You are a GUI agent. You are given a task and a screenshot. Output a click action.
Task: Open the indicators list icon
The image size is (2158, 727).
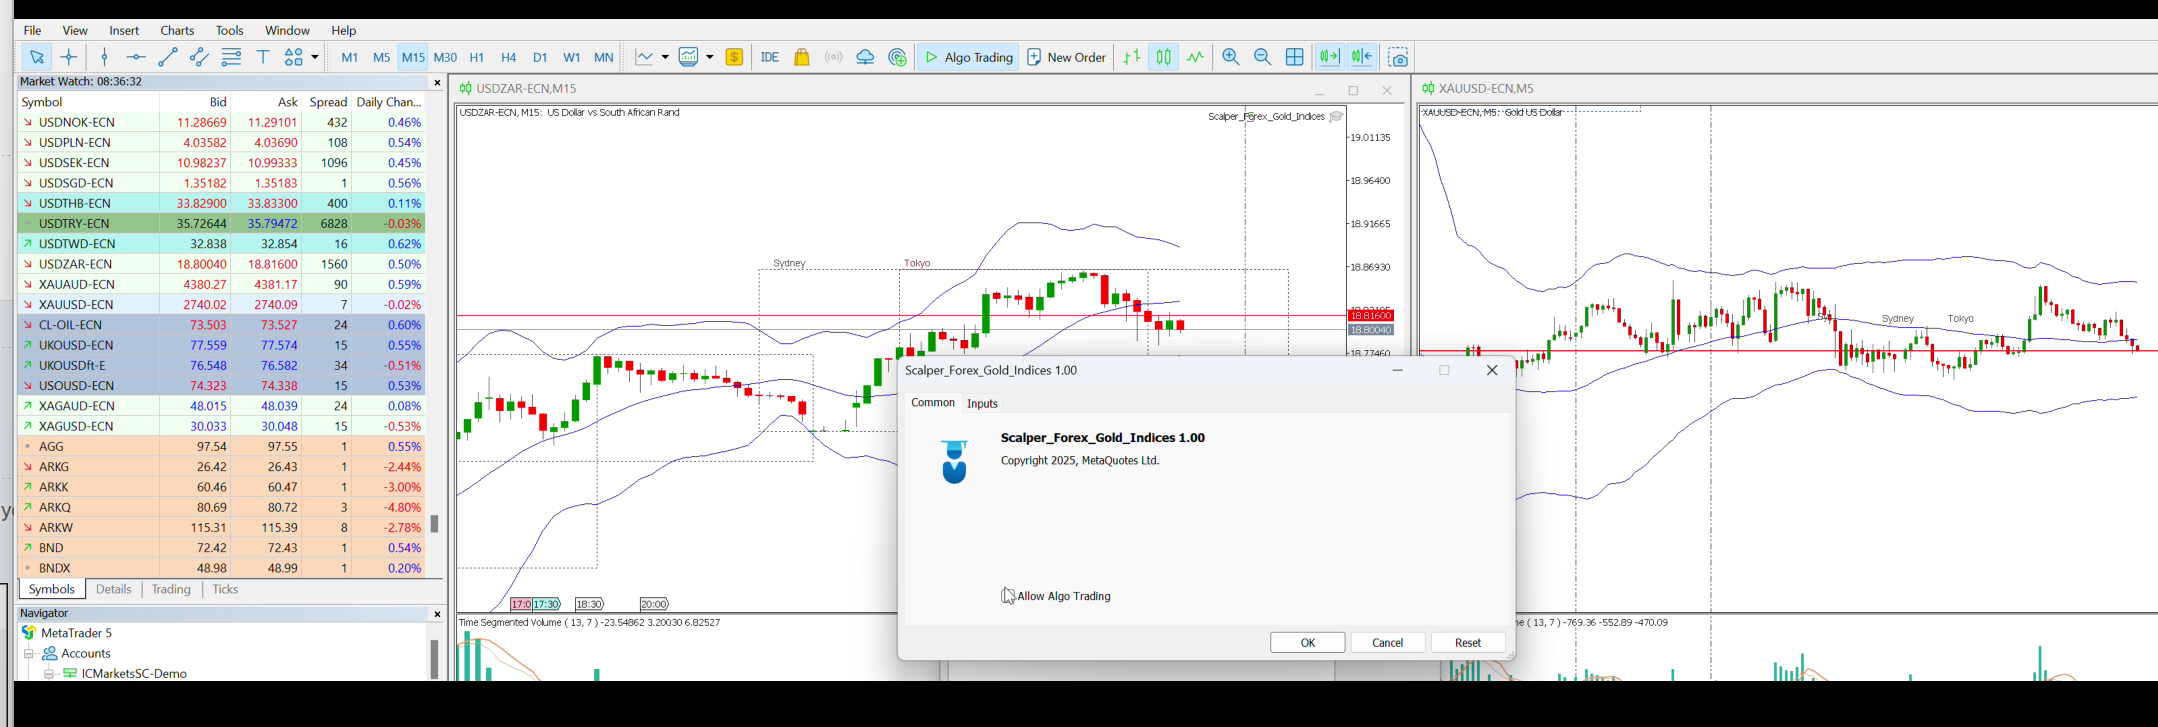645,57
